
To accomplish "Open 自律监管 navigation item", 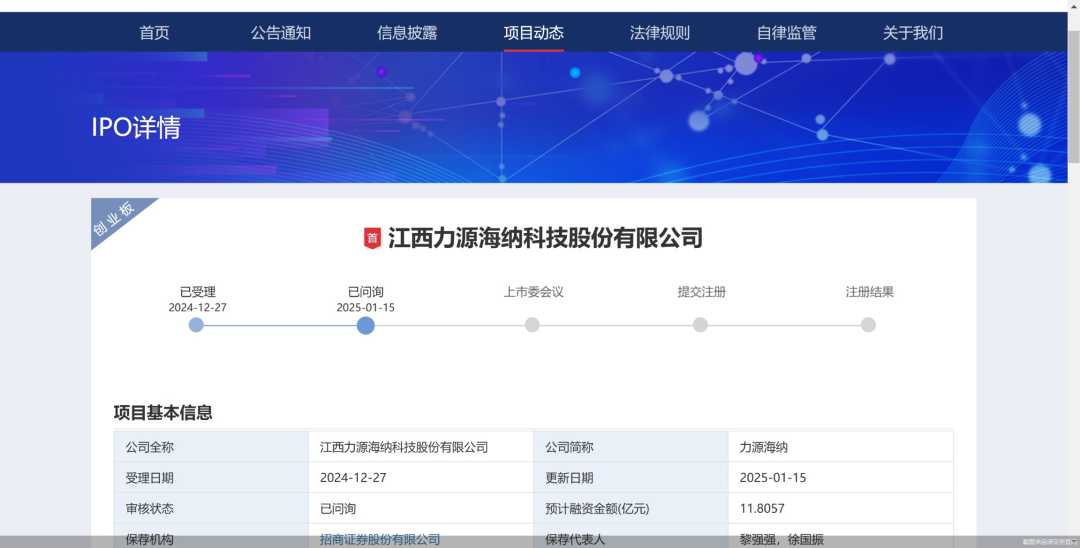I will [x=787, y=32].
